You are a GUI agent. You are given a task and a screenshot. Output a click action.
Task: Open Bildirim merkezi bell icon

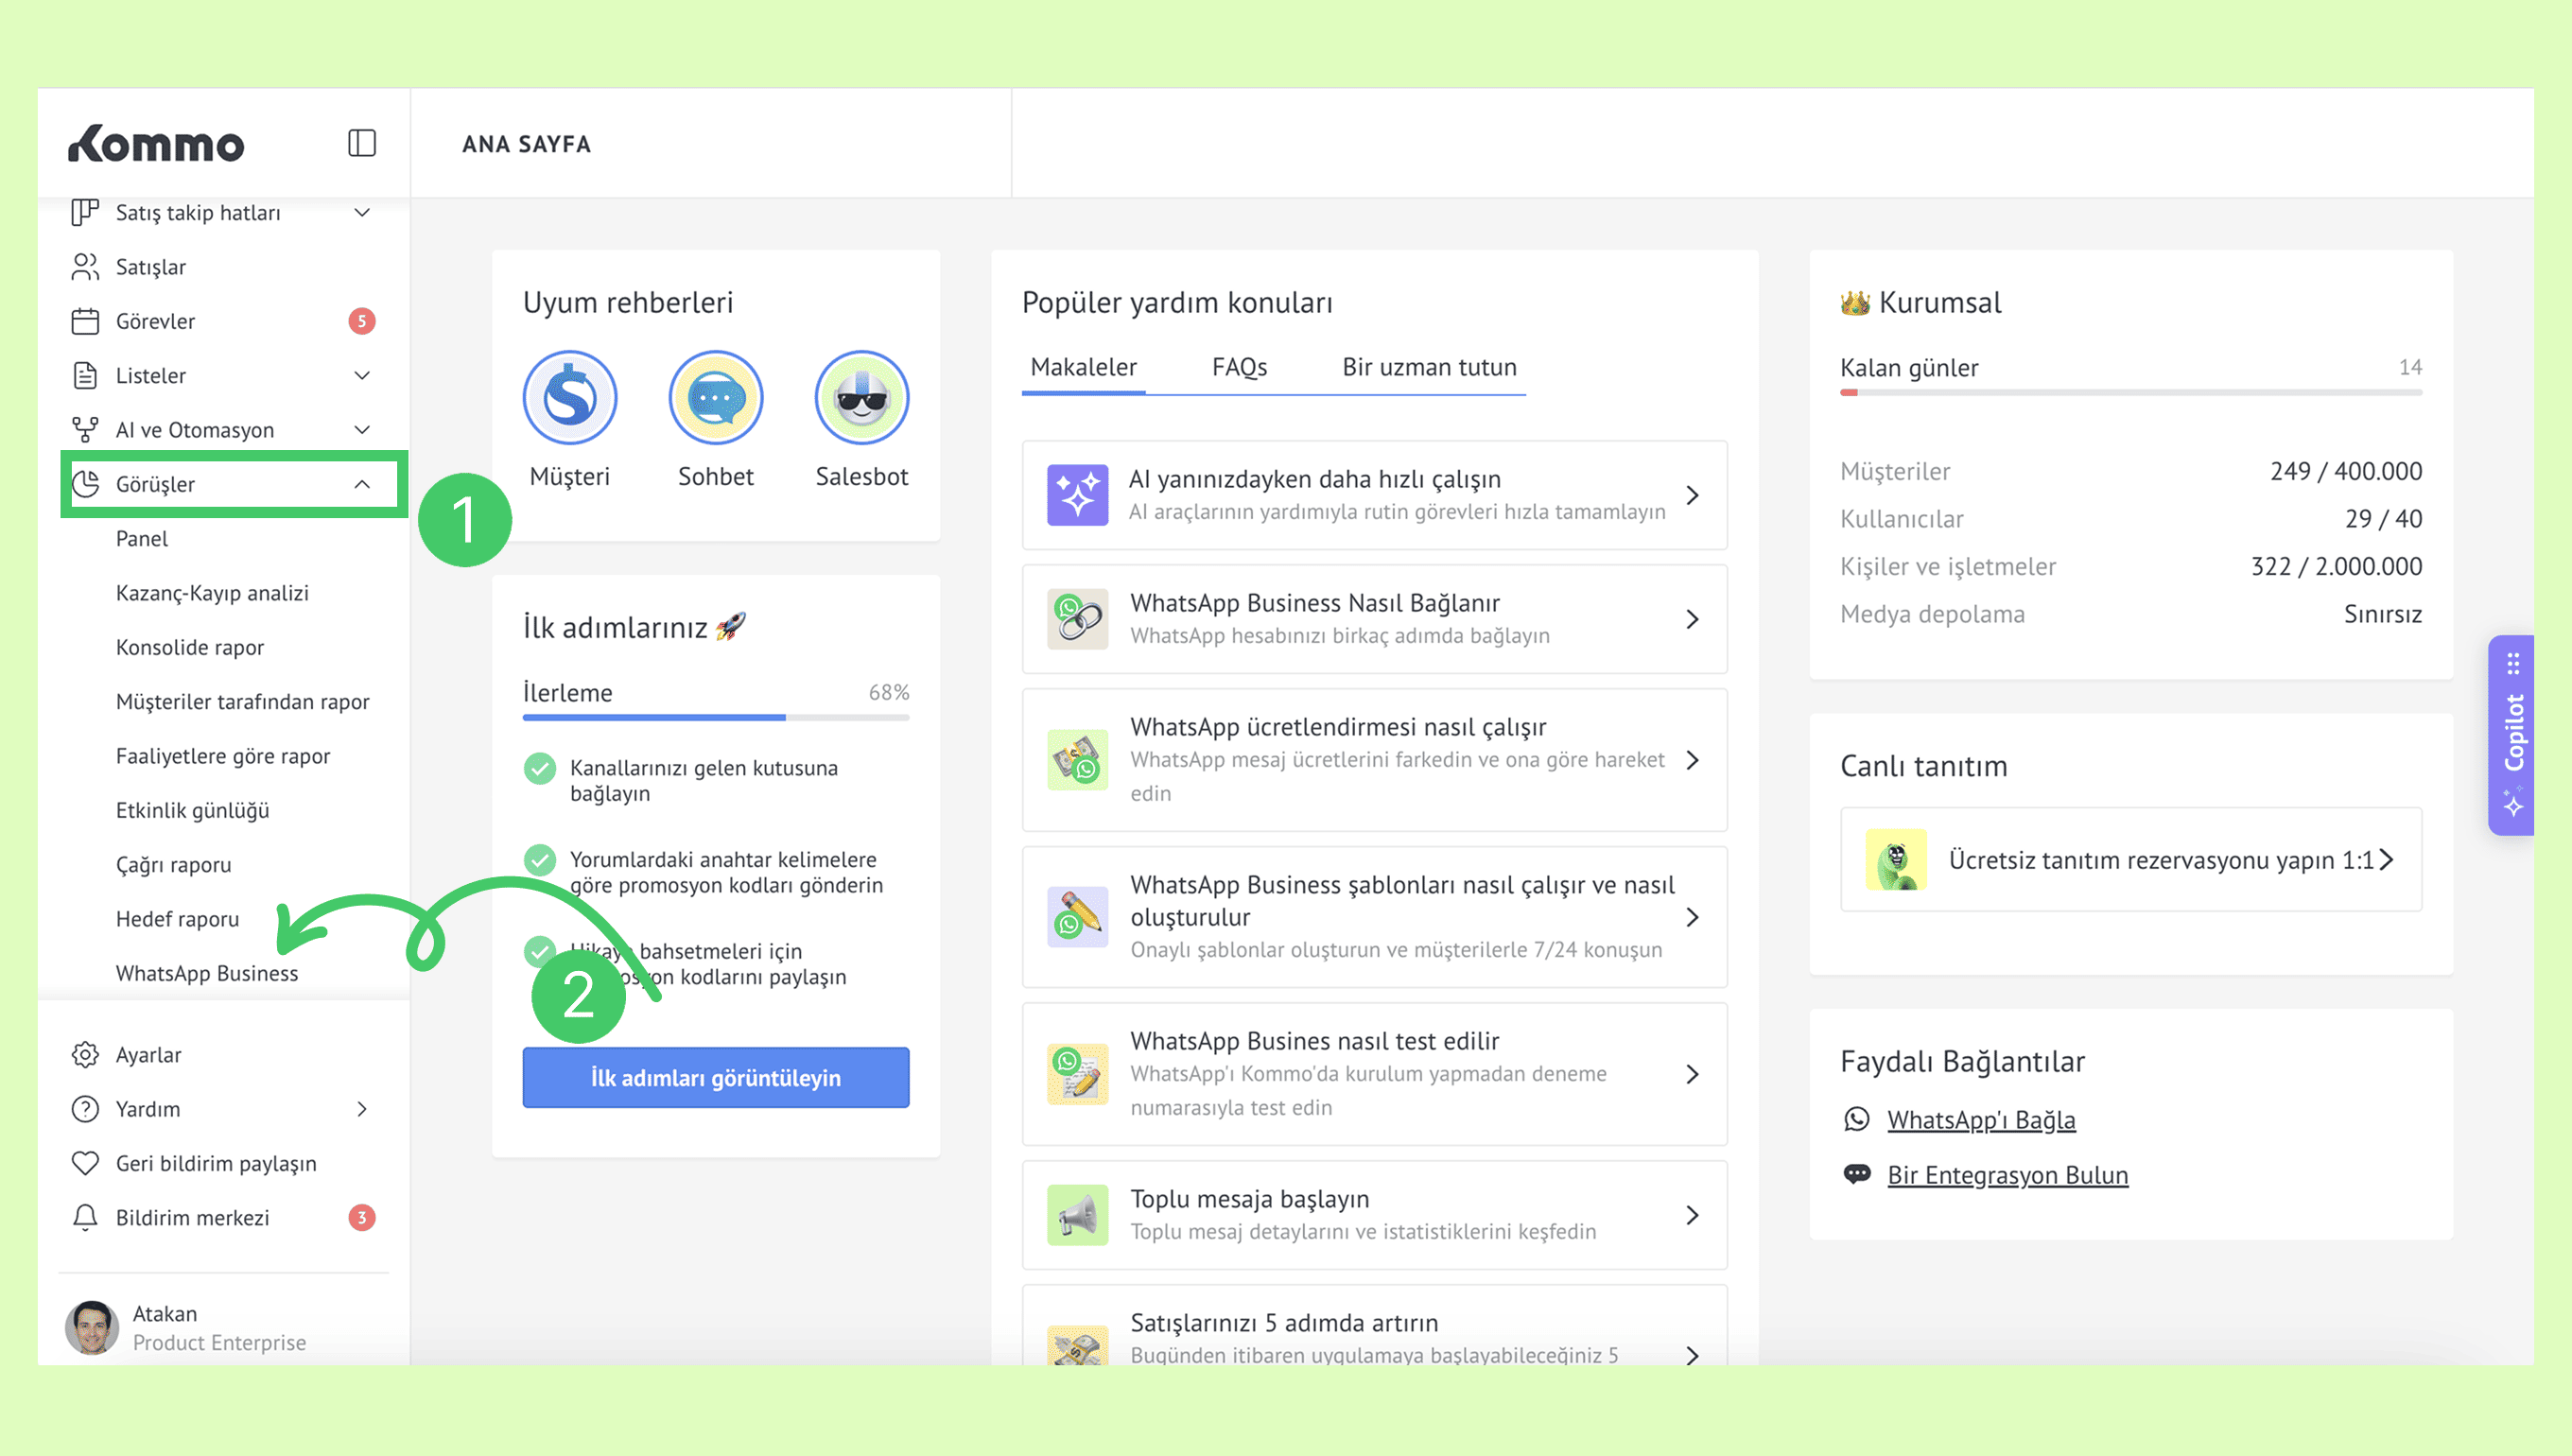85,1217
